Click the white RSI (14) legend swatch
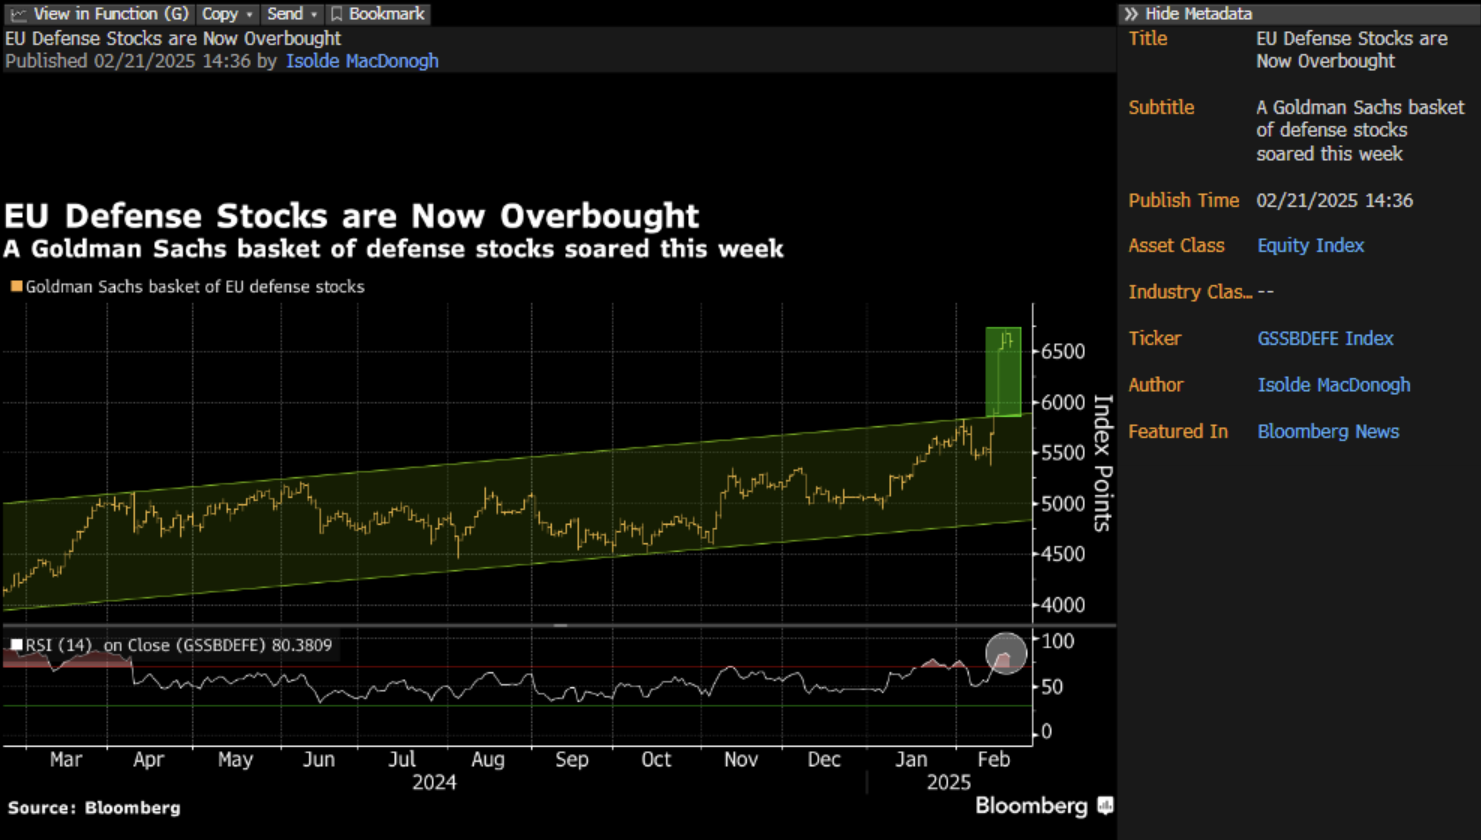 click(16, 645)
